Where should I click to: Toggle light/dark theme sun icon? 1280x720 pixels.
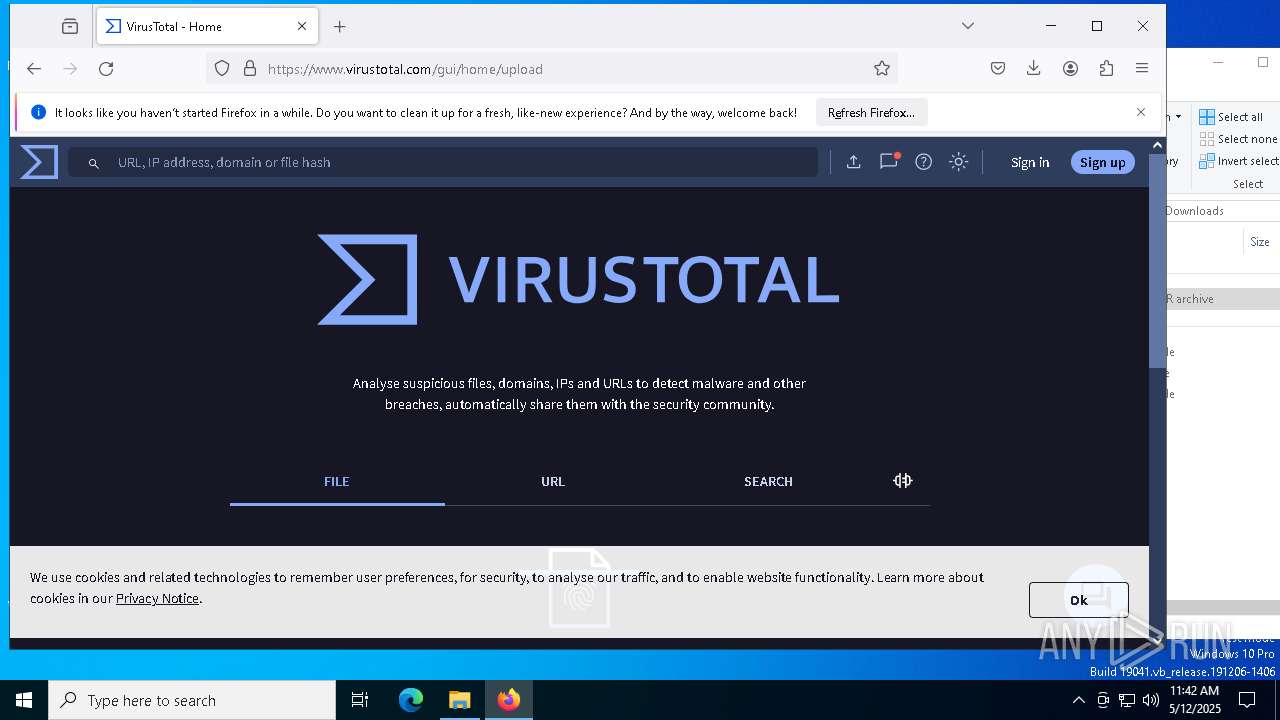click(959, 162)
